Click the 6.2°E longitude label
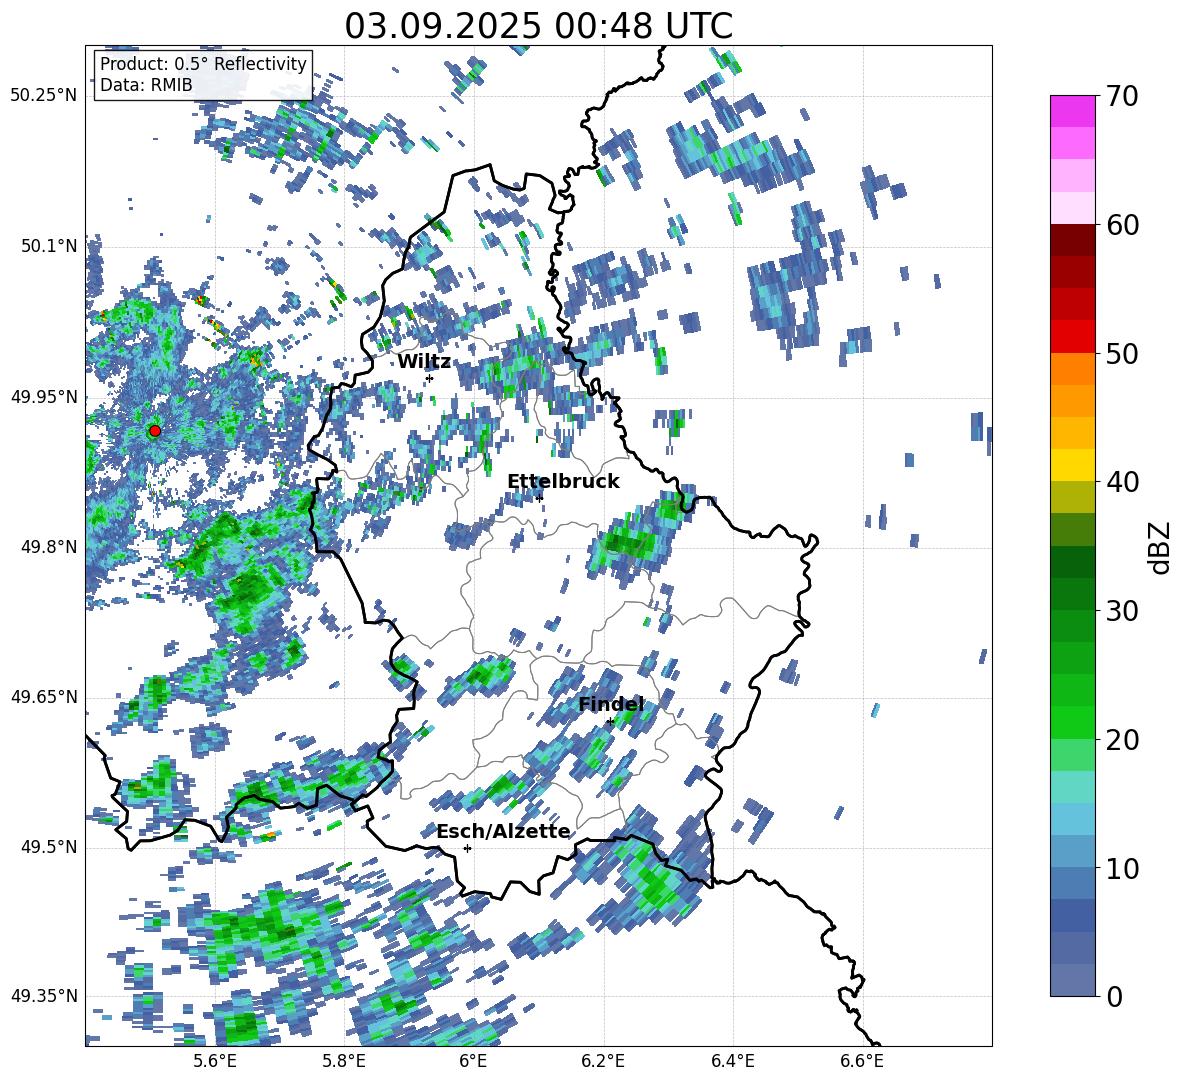 tap(603, 1061)
